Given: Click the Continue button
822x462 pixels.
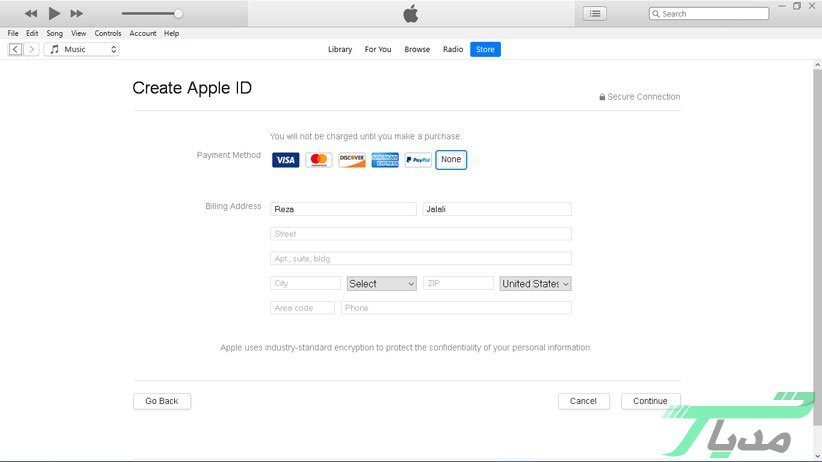Looking at the screenshot, I should pos(650,401).
